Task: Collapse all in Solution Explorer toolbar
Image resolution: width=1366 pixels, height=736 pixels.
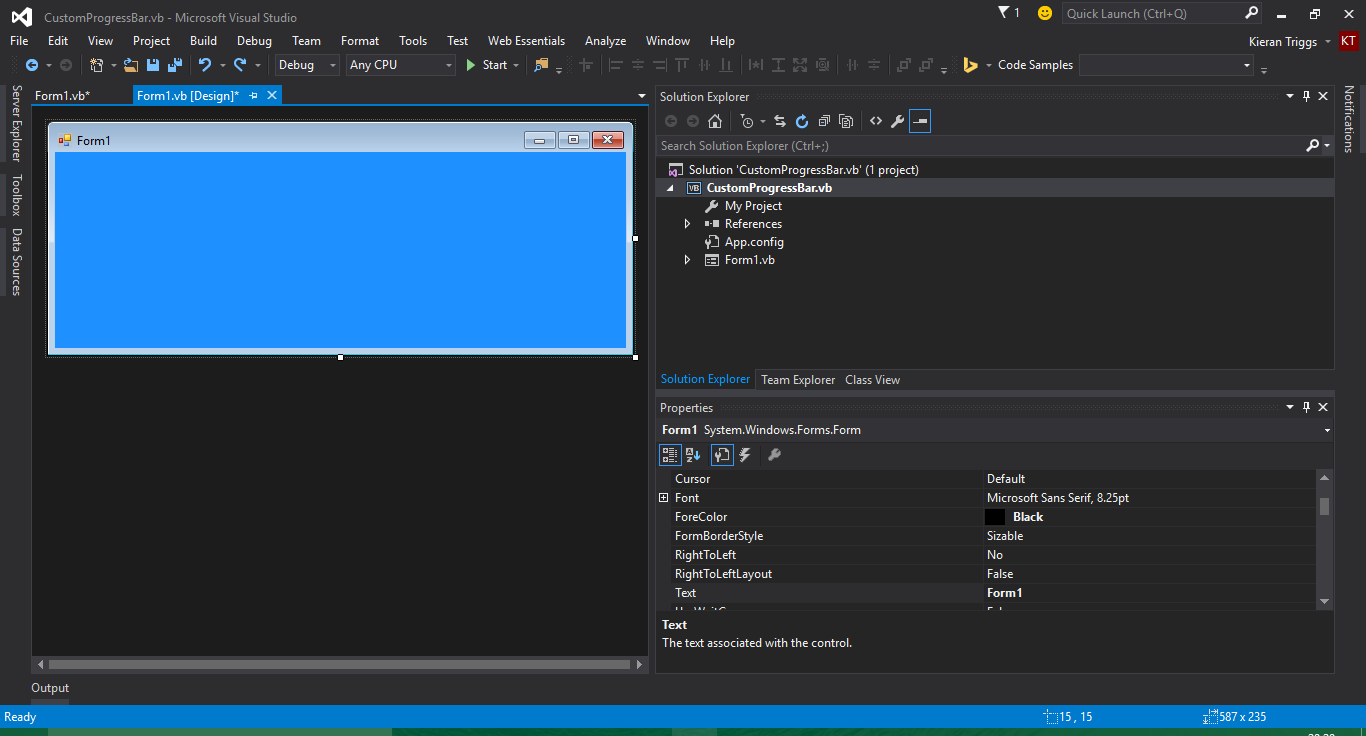Action: coord(824,121)
